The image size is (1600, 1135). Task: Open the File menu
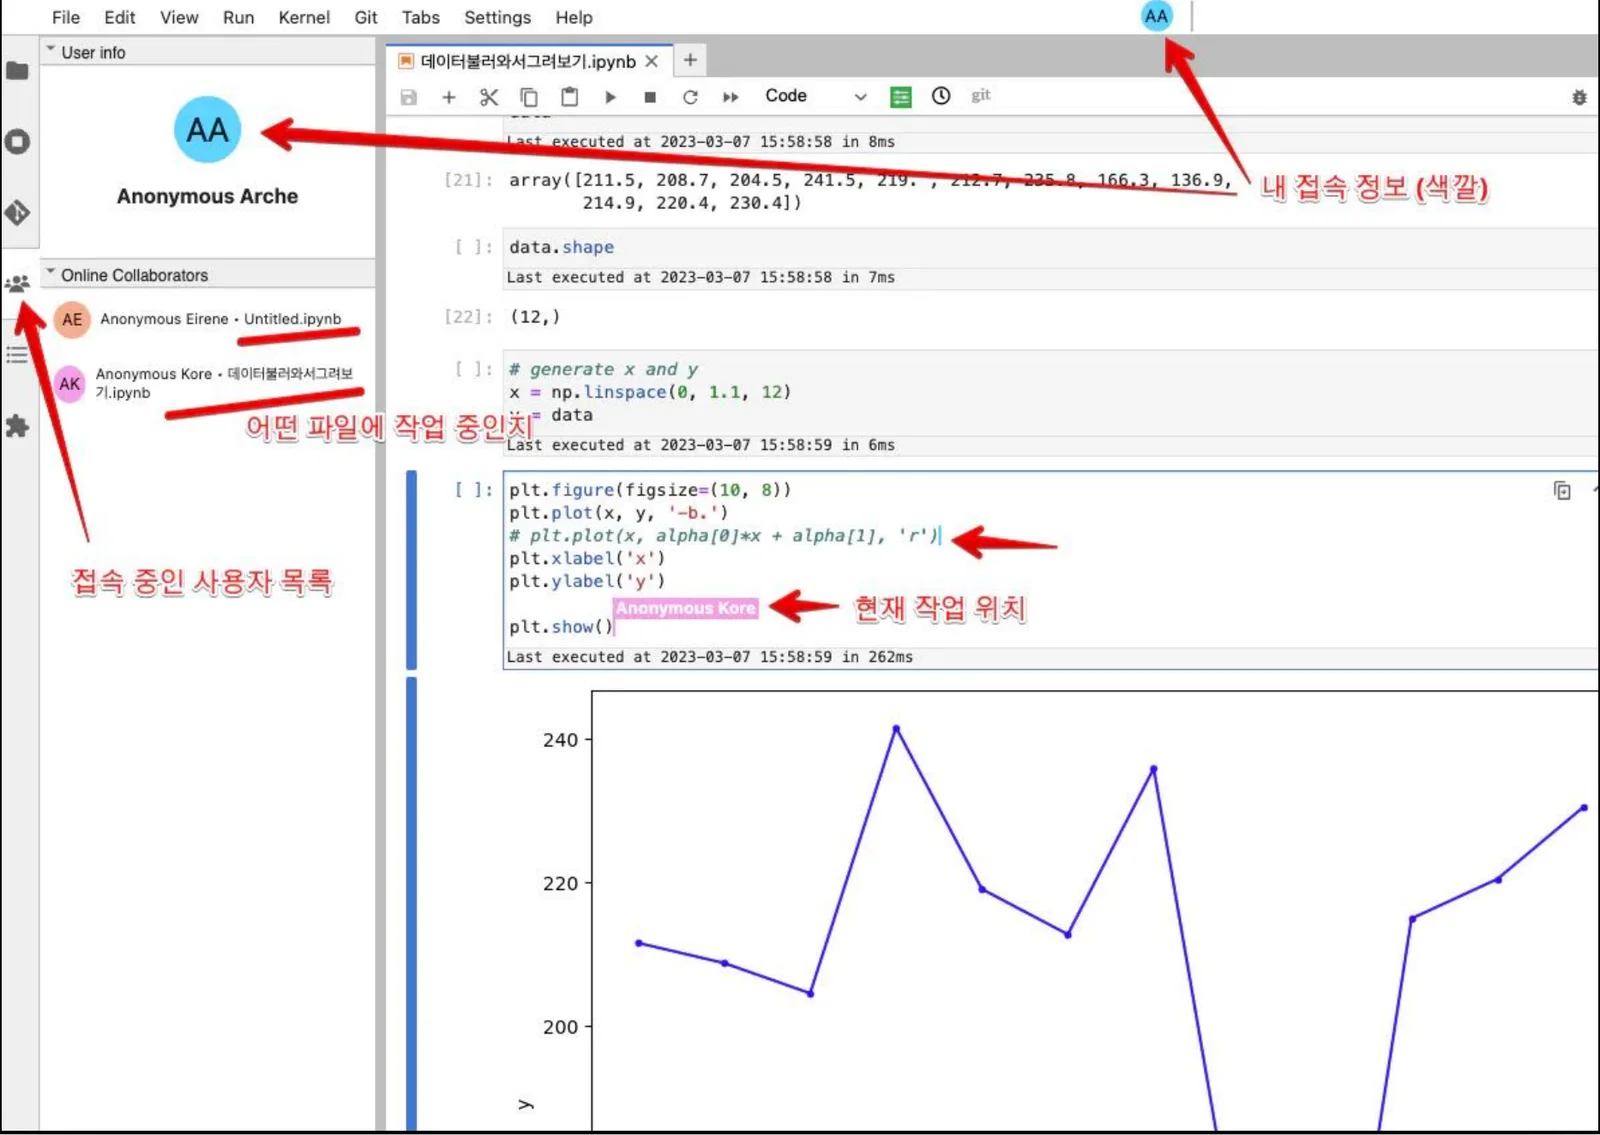(66, 17)
